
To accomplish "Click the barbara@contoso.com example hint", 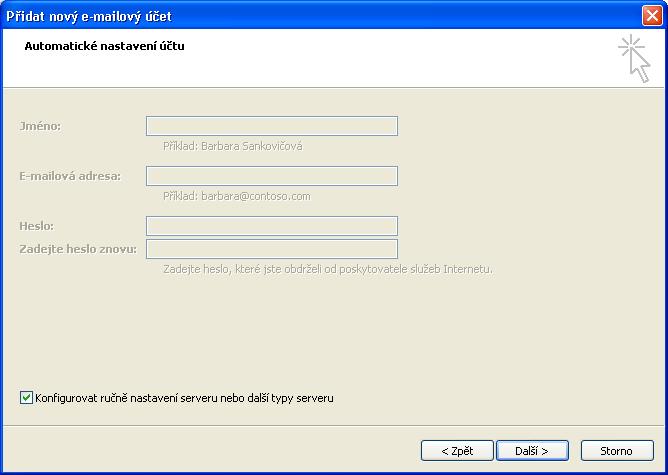I will [237, 196].
